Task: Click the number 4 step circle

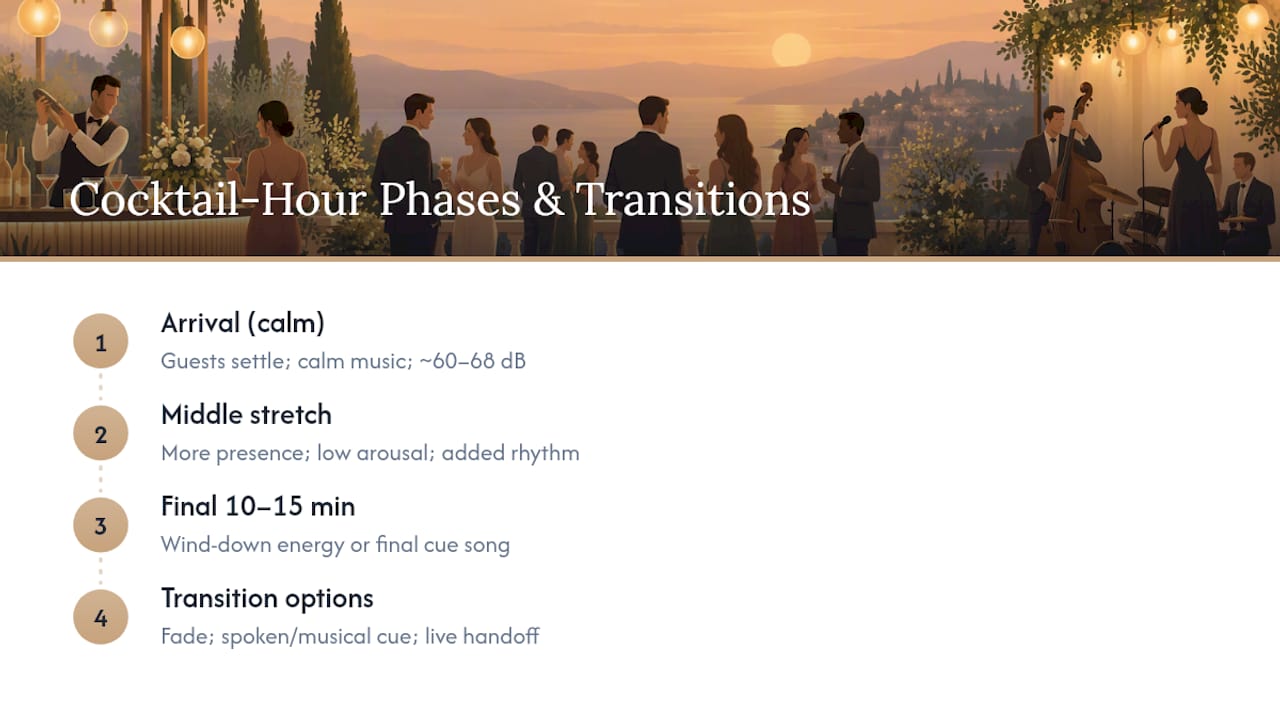Action: click(x=100, y=618)
